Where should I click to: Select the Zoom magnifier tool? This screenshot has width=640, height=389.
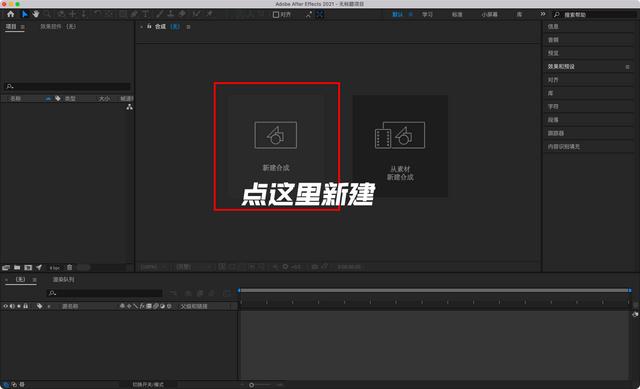click(x=47, y=14)
